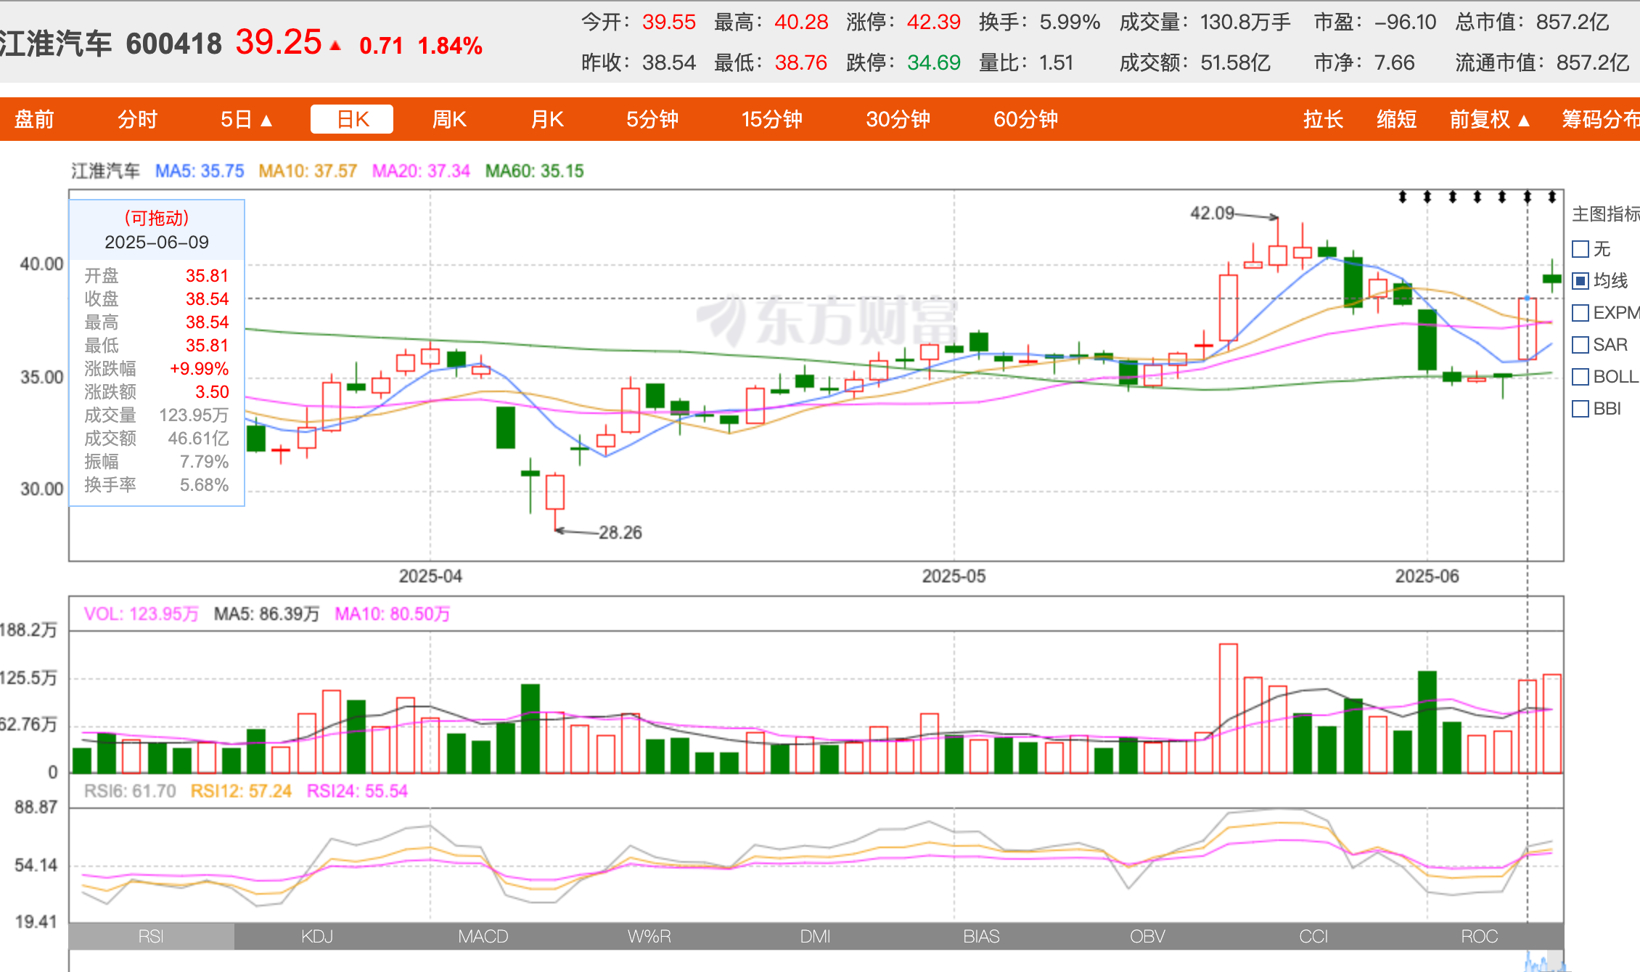
Task: Click 拉长 to stretch the chart
Action: [x=1323, y=120]
